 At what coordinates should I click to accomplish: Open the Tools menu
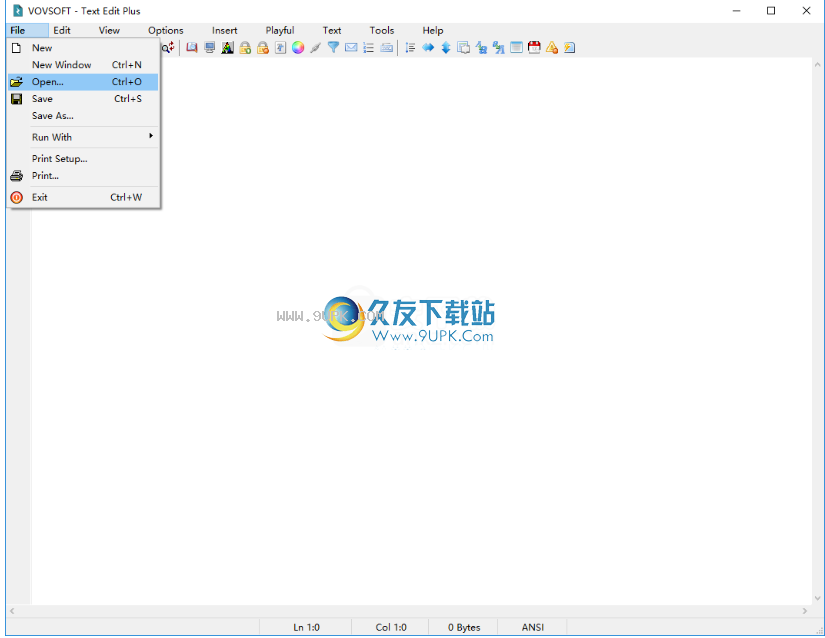(x=381, y=31)
